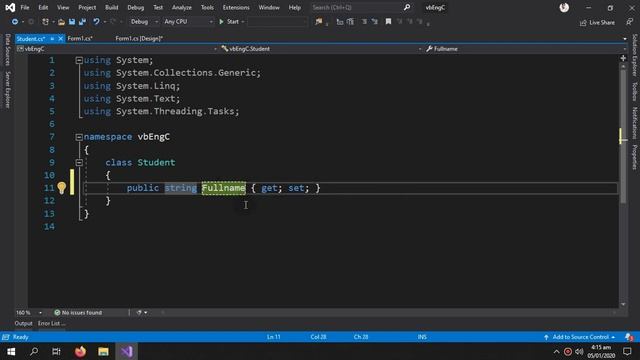640x360 pixels.
Task: Collapse the namespace vbEngC block
Action: [79, 137]
